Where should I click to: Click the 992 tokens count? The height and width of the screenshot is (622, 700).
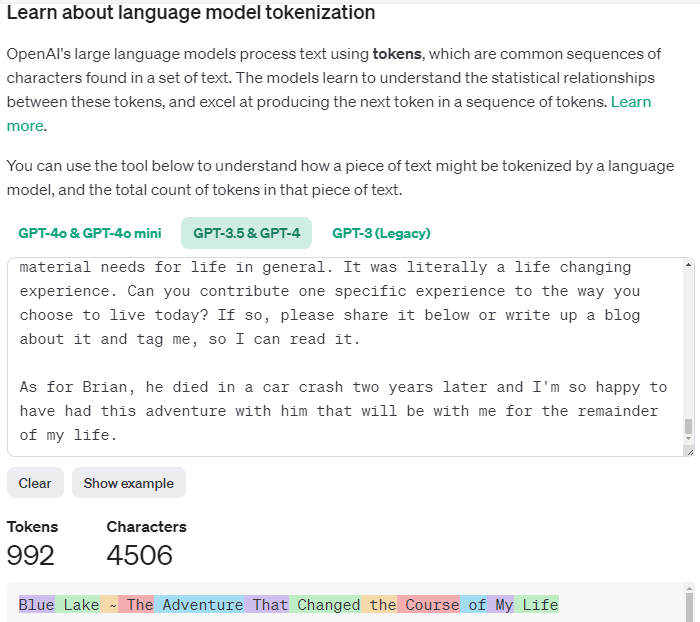point(31,555)
